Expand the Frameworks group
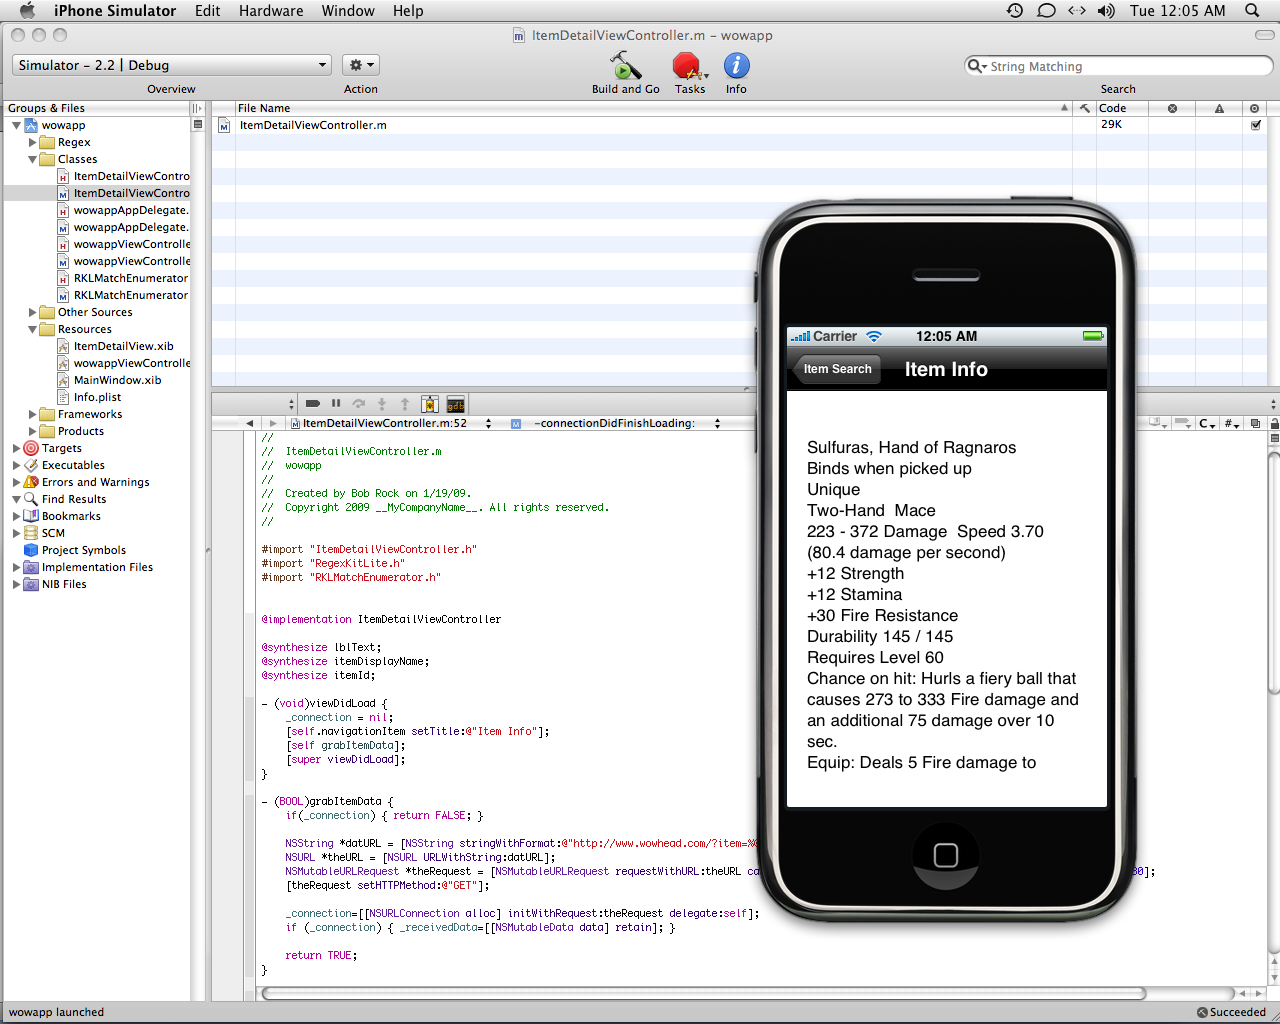Screen dimensions: 1280x1024 tap(33, 414)
